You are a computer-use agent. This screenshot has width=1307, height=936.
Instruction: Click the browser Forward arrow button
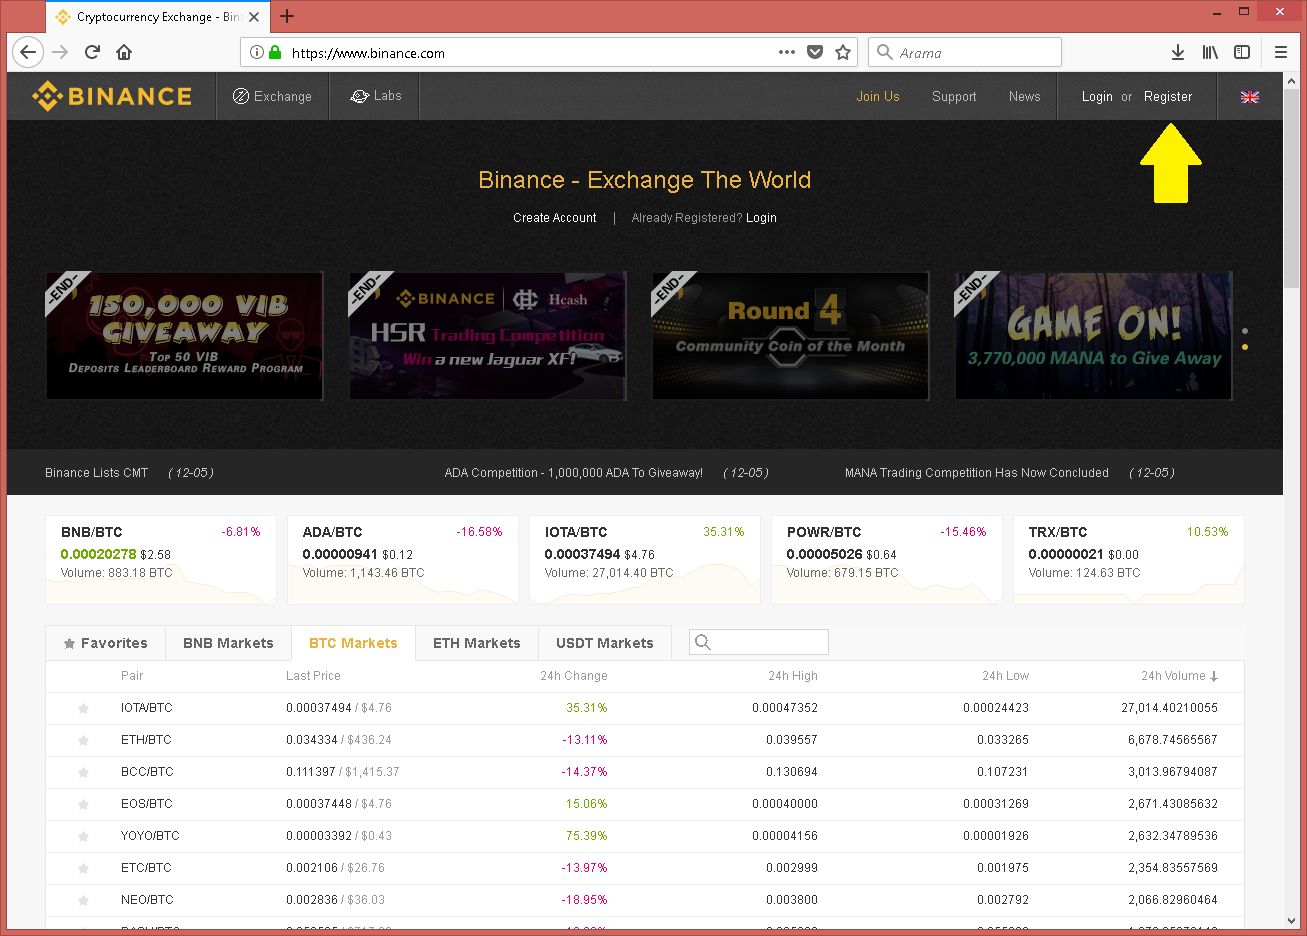(60, 52)
